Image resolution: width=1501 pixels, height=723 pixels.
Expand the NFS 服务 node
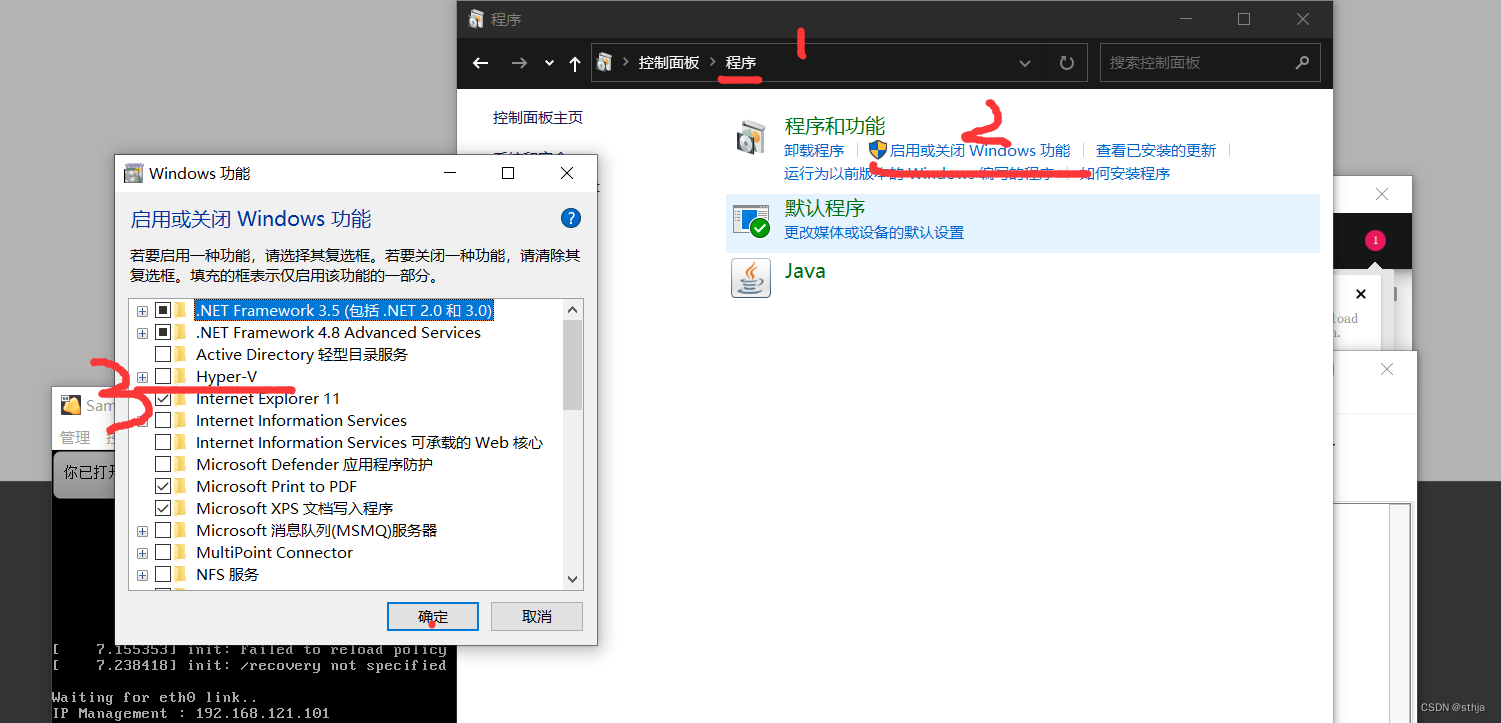(x=142, y=575)
